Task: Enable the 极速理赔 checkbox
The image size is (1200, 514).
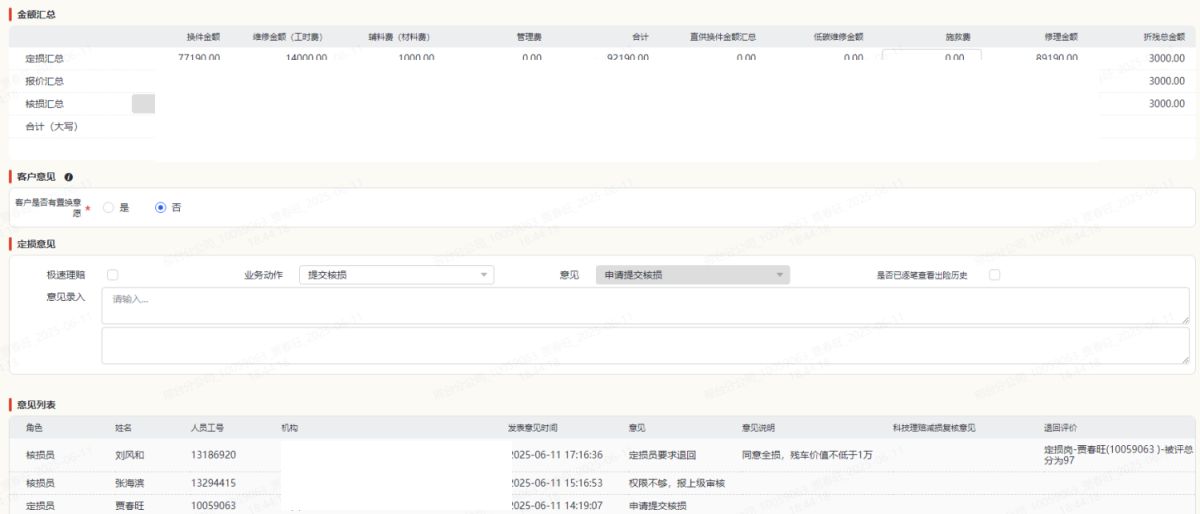Action: pos(113,275)
